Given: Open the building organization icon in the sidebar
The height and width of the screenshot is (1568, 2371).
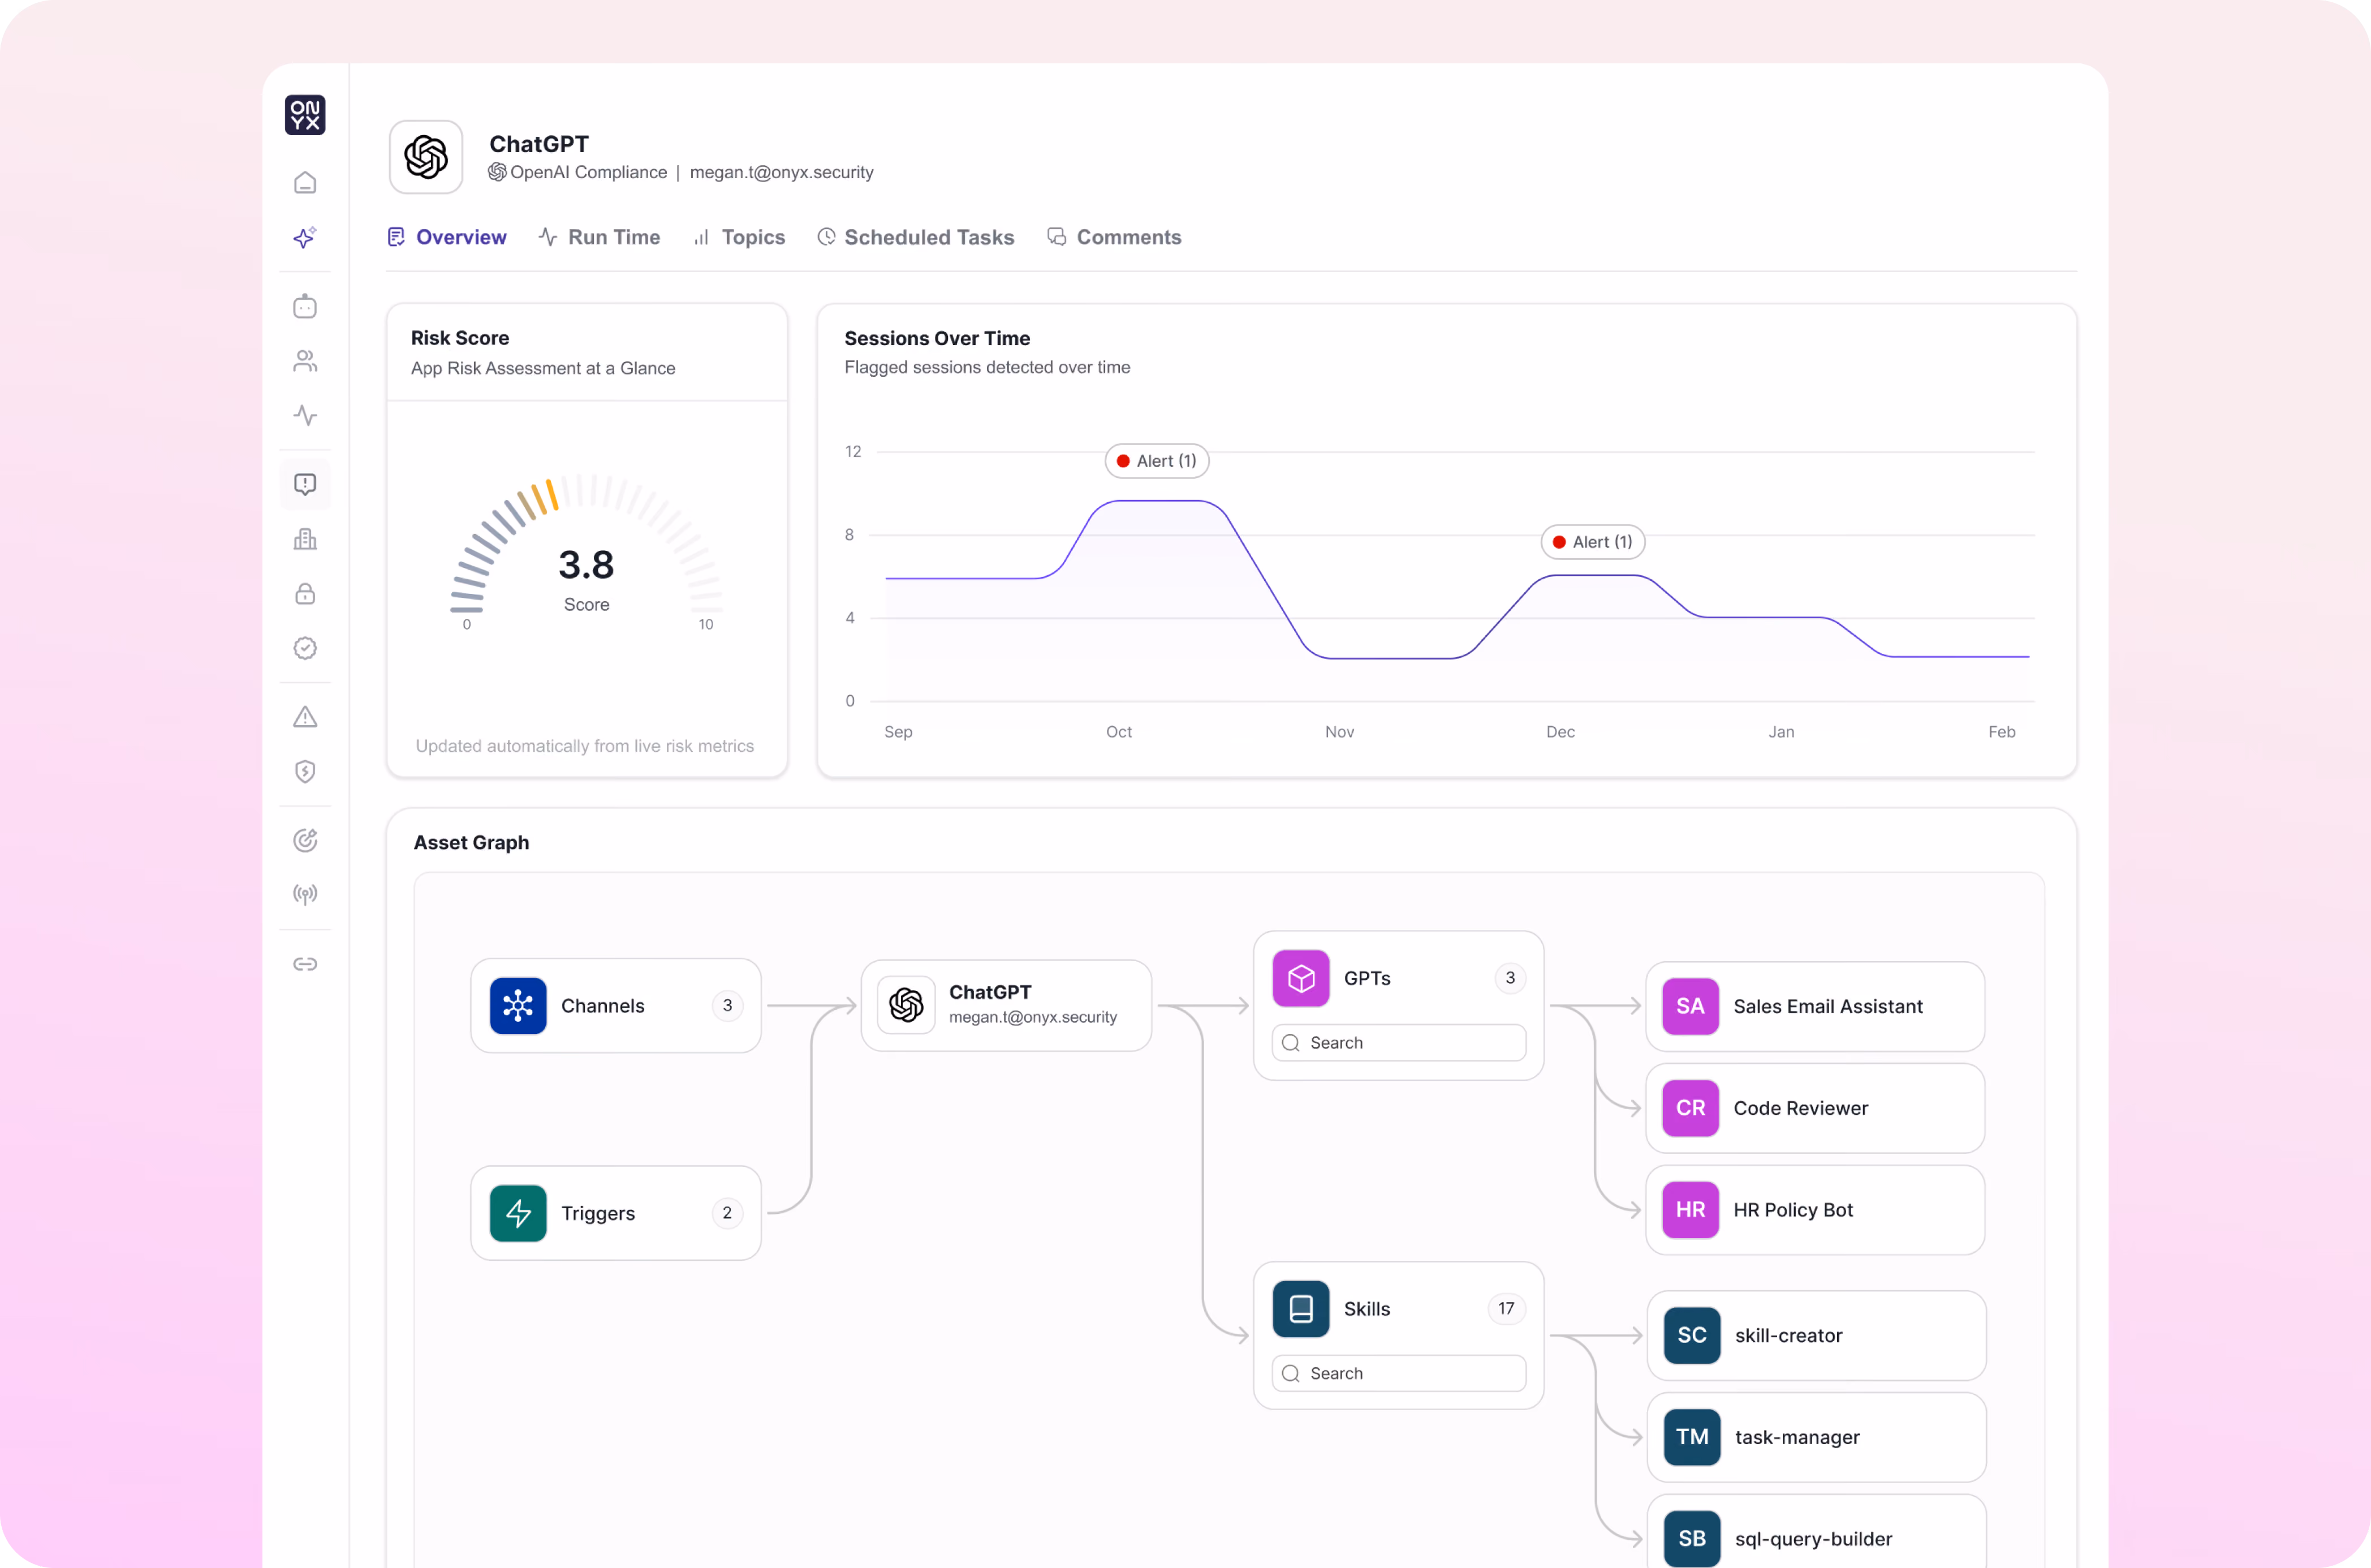Looking at the screenshot, I should click(305, 540).
